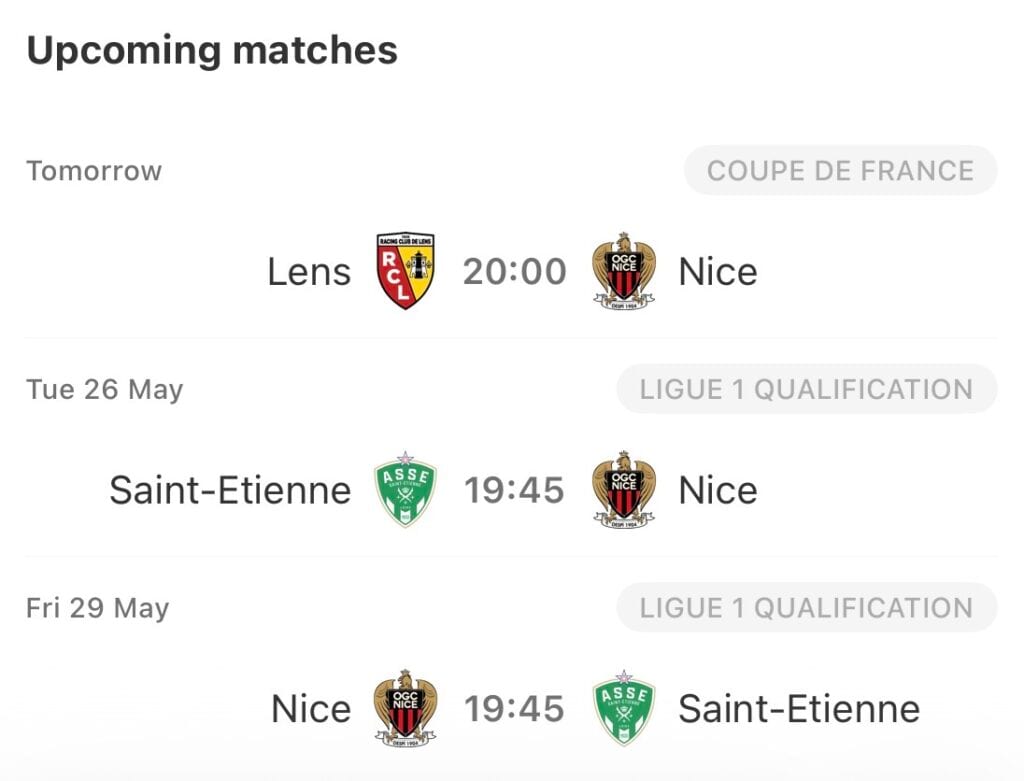
Task: Click Saint-Etienne crest in Fri 29 May match
Action: click(624, 708)
